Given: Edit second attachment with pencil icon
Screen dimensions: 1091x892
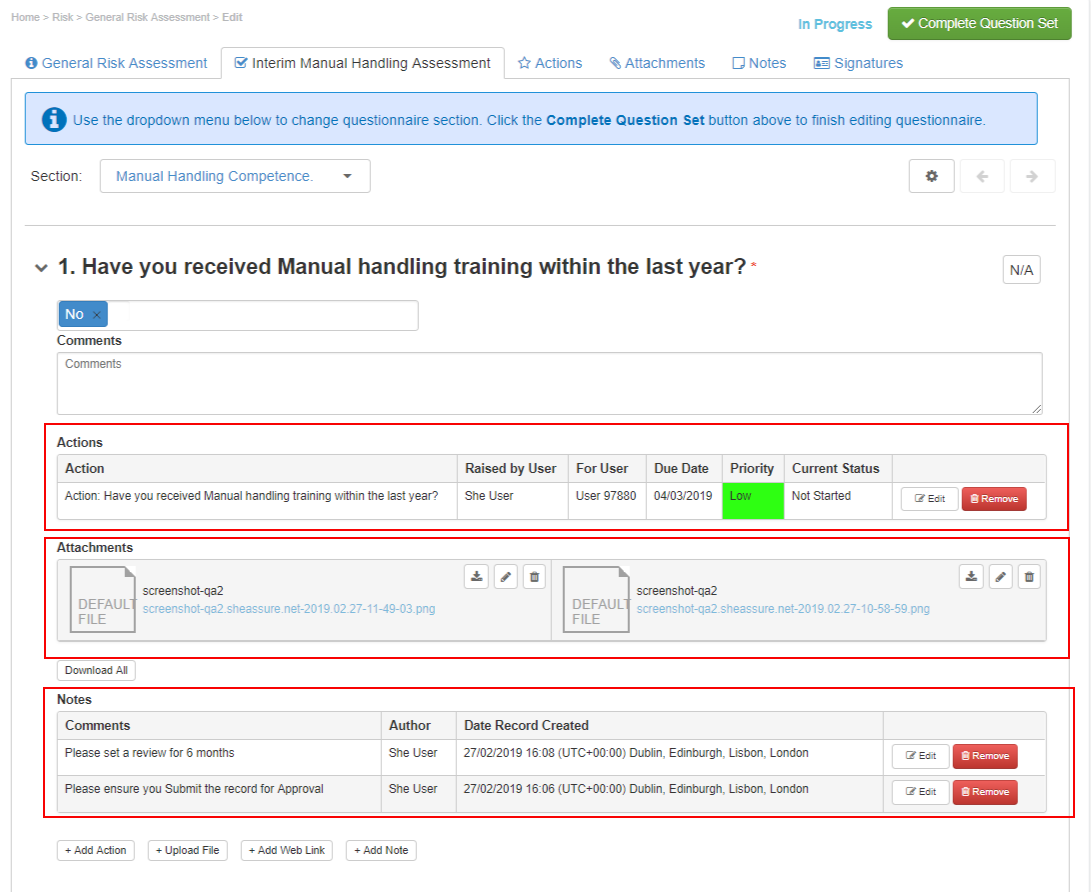Looking at the screenshot, I should click(x=1000, y=576).
